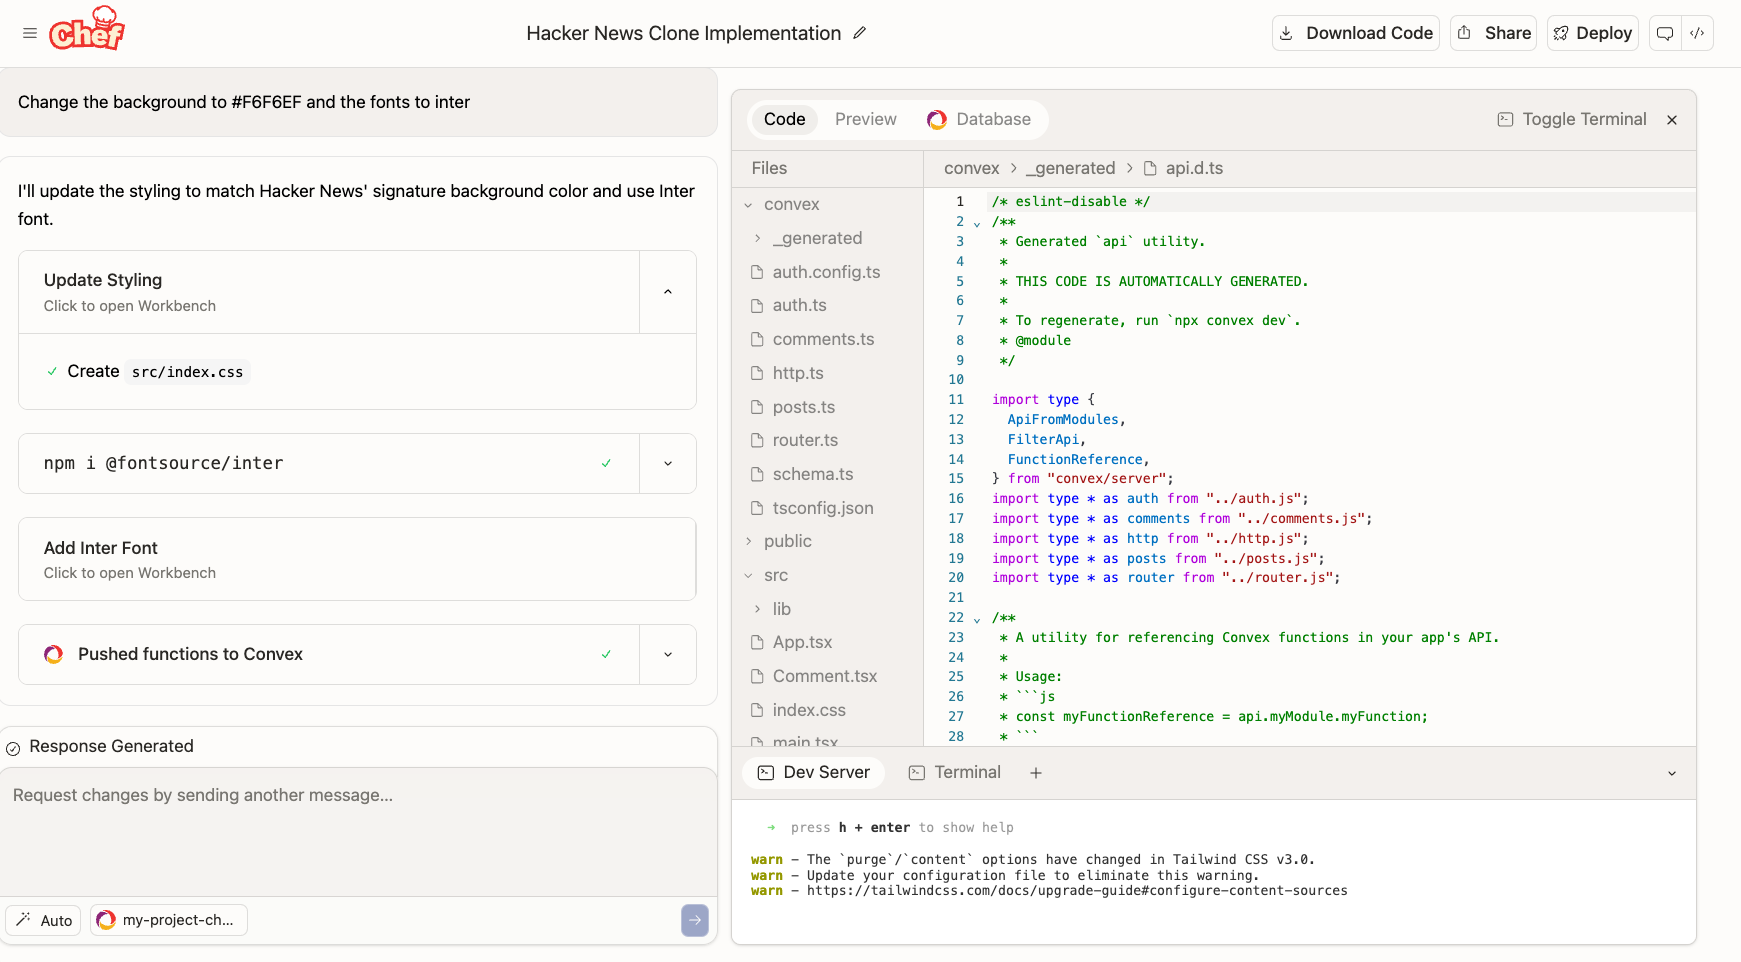This screenshot has width=1741, height=962.
Task: Send message with the arrow button
Action: click(x=695, y=920)
